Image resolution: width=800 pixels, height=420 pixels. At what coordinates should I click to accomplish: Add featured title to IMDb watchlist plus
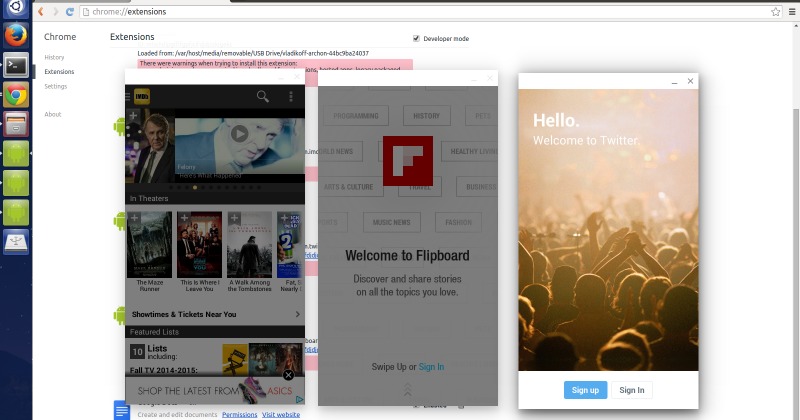(x=133, y=115)
